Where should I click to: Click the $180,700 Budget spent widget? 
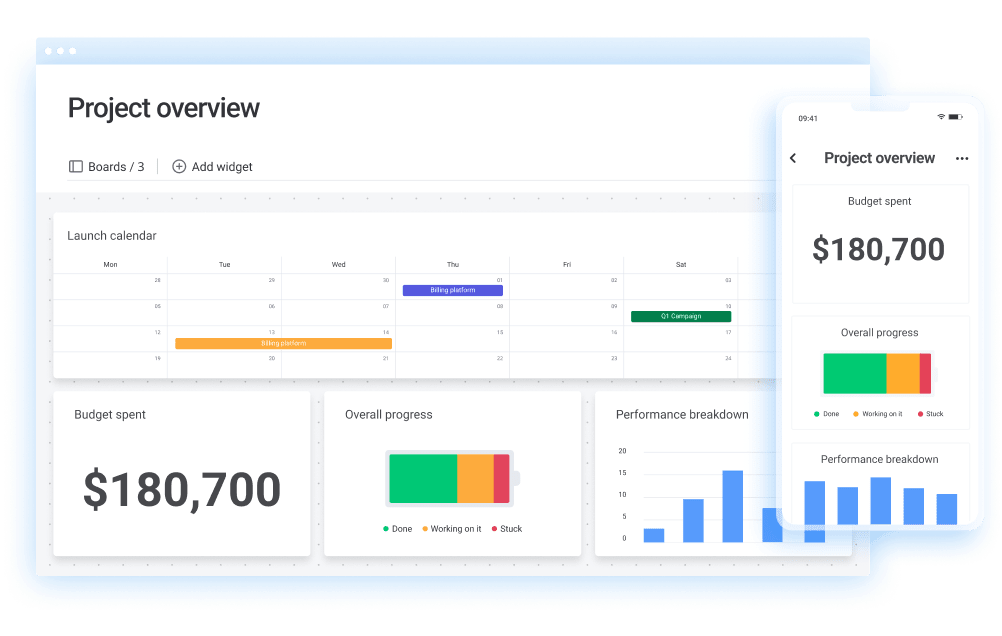(181, 473)
